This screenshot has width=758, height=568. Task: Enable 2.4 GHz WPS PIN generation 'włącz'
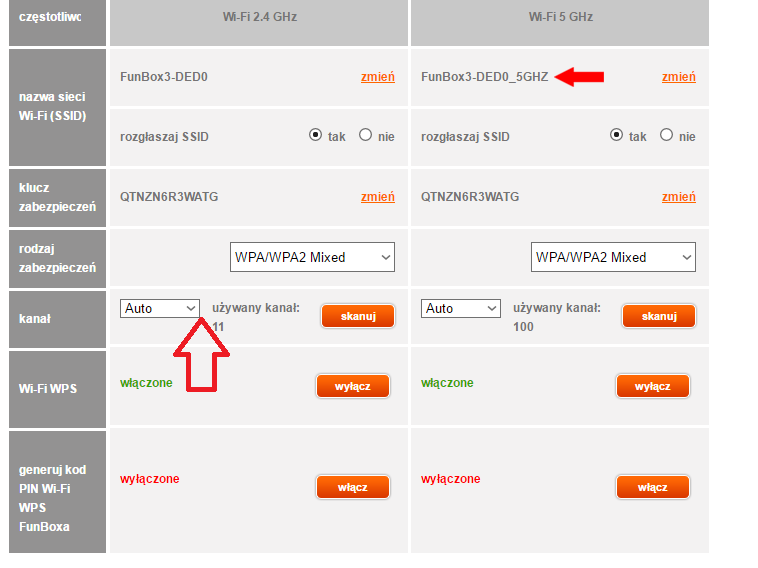[x=353, y=487]
